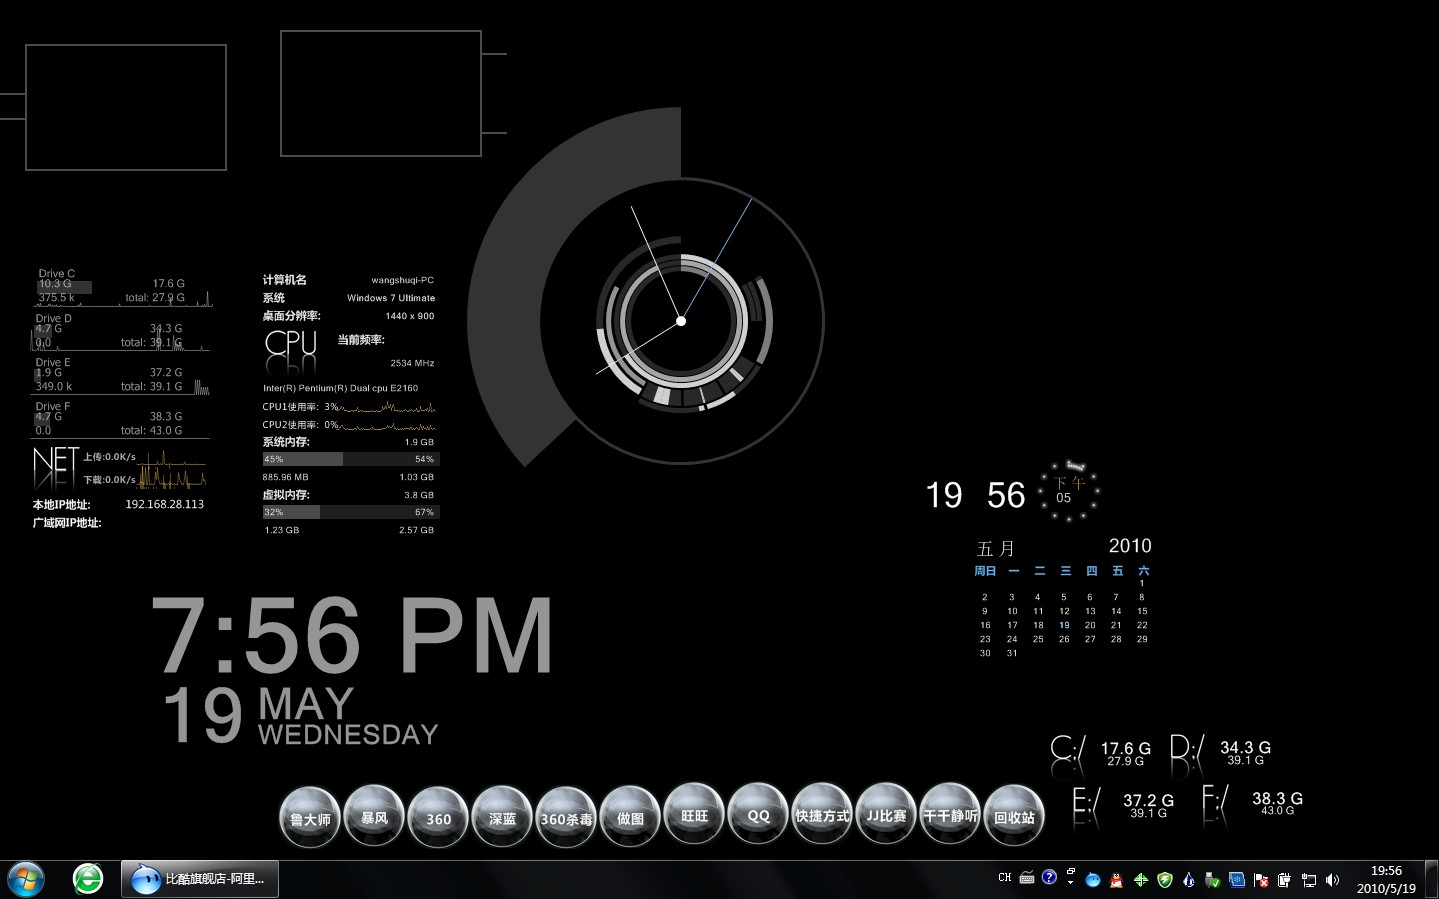Screen dimensions: 1439x899
Task: Open the QQ penguin tray icon
Action: (1116, 880)
